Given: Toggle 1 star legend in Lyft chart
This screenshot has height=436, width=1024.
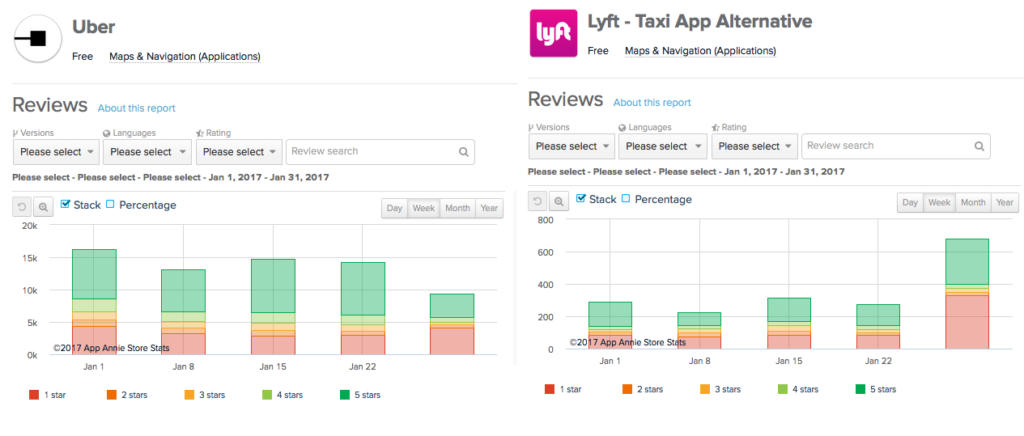Looking at the screenshot, I should (x=563, y=389).
